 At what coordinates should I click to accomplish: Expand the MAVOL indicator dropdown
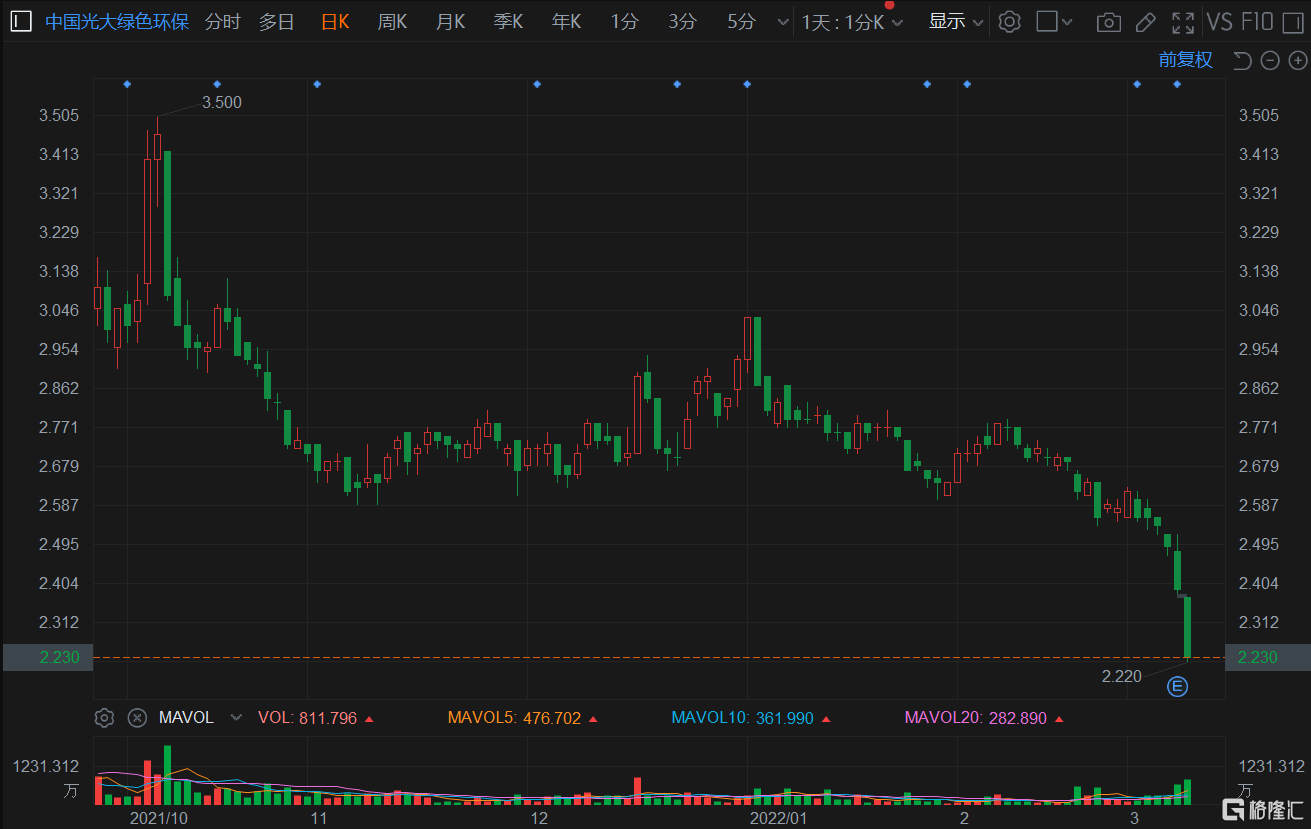tap(236, 718)
